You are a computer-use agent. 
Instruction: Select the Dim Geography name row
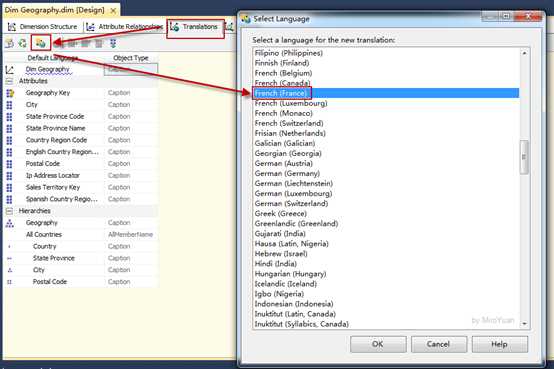pyautogui.click(x=48, y=69)
